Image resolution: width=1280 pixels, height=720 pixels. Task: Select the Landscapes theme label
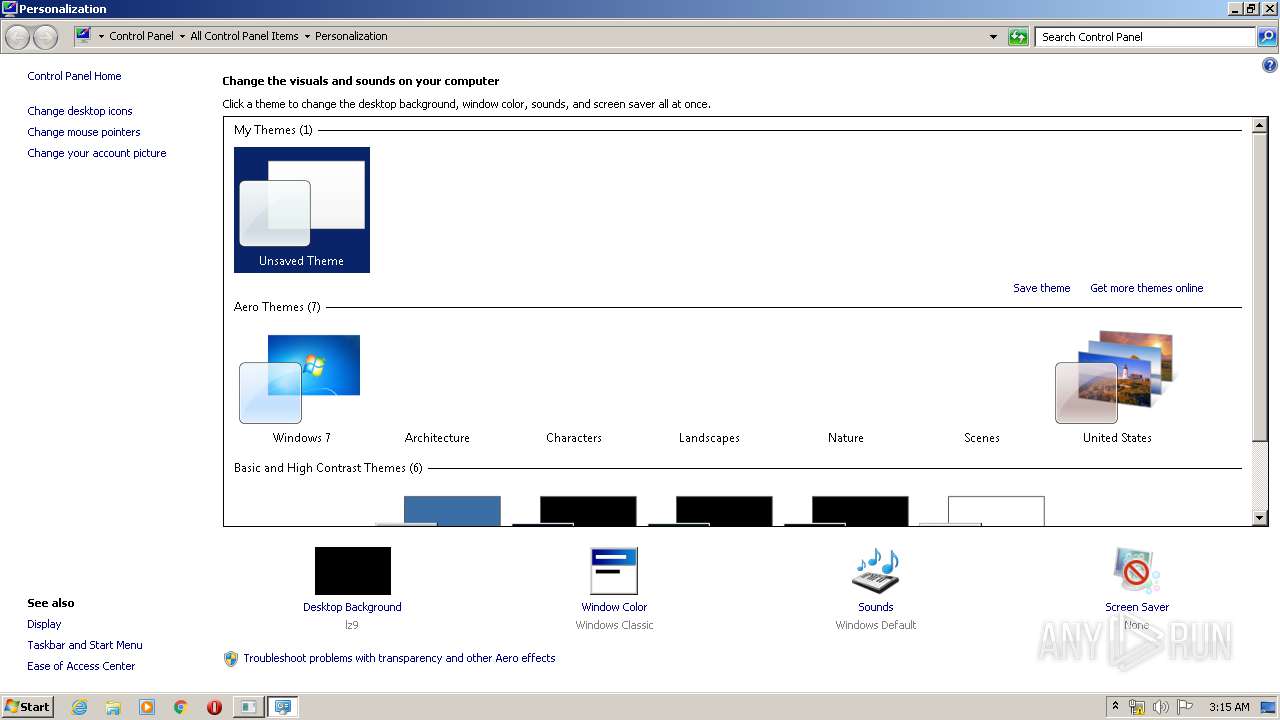[x=709, y=438]
